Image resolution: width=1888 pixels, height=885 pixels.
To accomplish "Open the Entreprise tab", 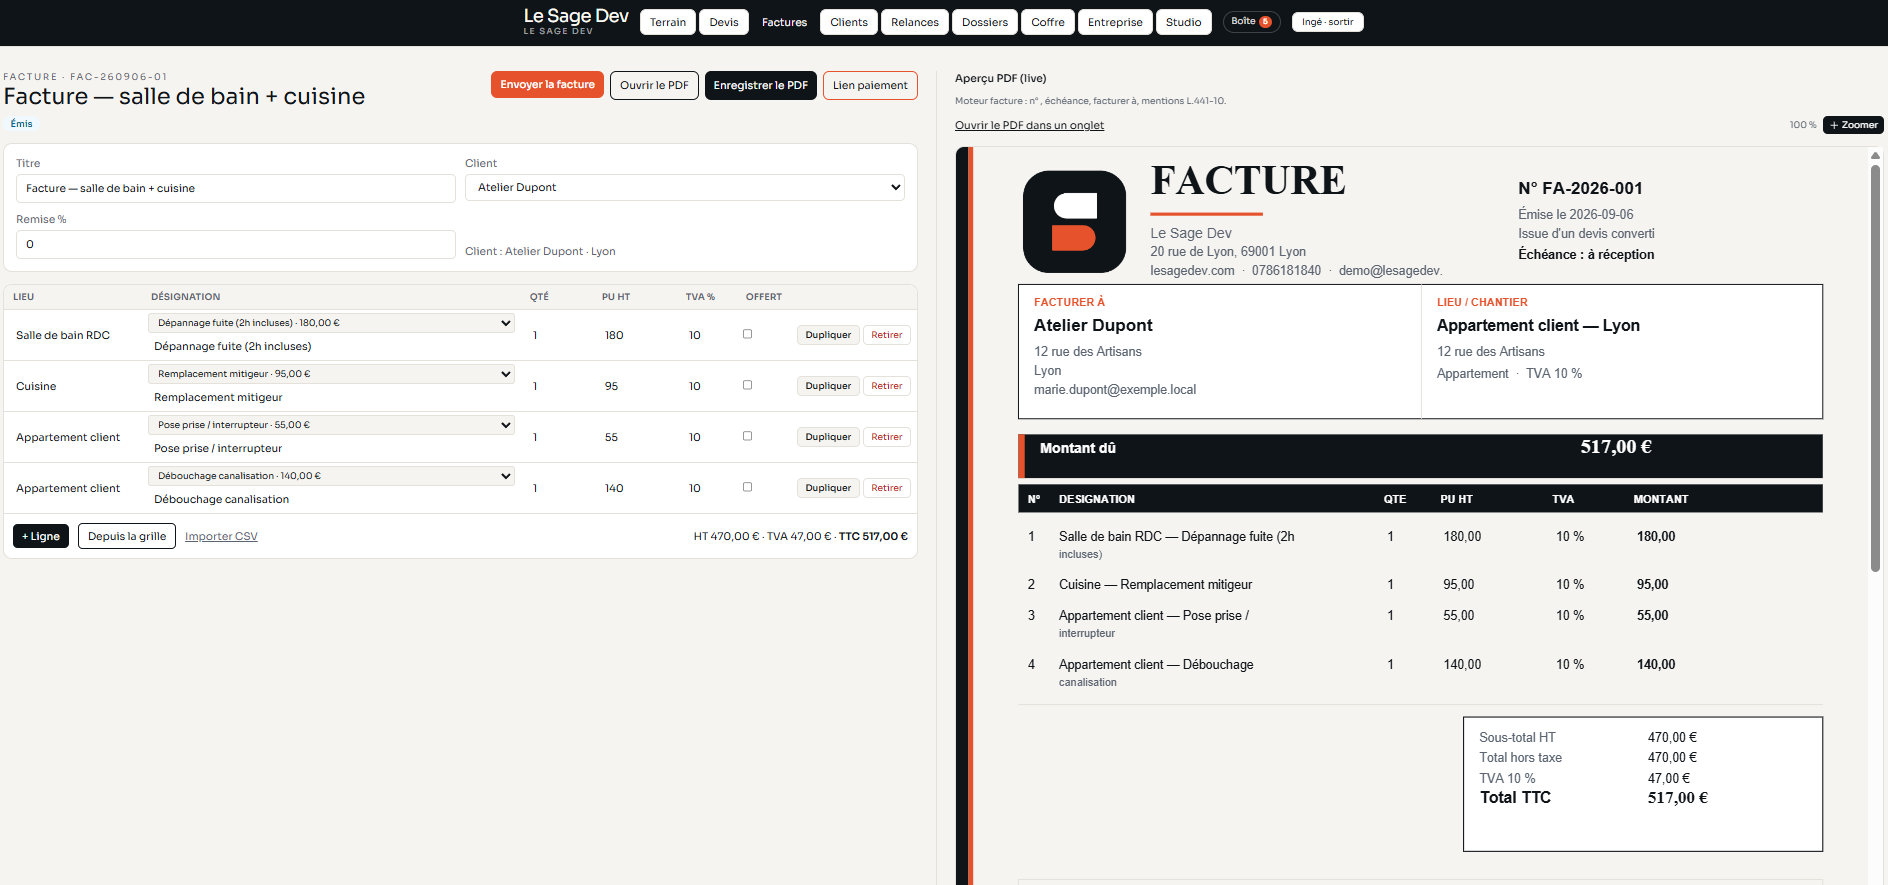I will coord(1115,22).
